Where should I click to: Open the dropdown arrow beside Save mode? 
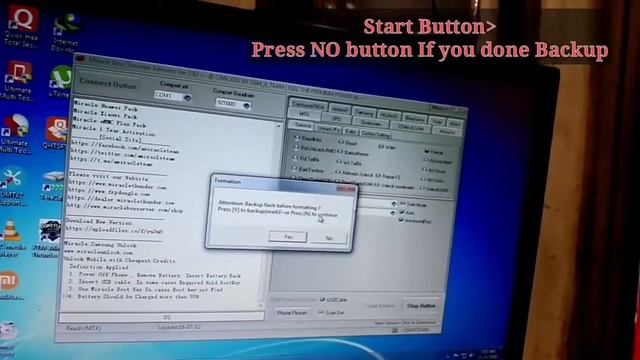click(394, 203)
